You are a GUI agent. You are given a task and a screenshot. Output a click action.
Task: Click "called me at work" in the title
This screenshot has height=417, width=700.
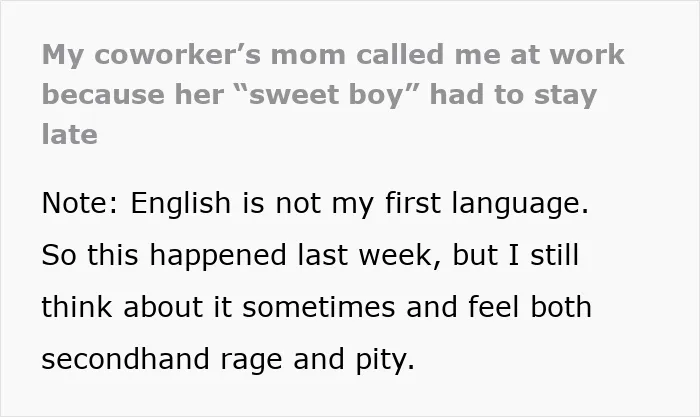tap(490, 54)
